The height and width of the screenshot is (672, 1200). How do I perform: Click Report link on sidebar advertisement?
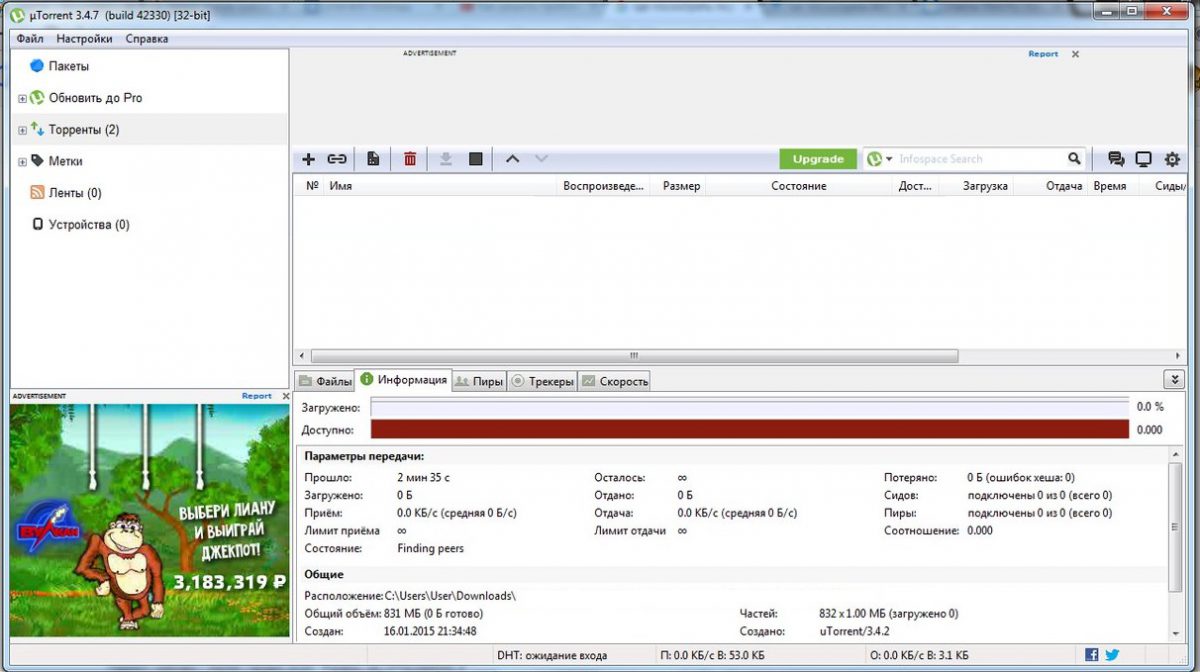tap(257, 396)
